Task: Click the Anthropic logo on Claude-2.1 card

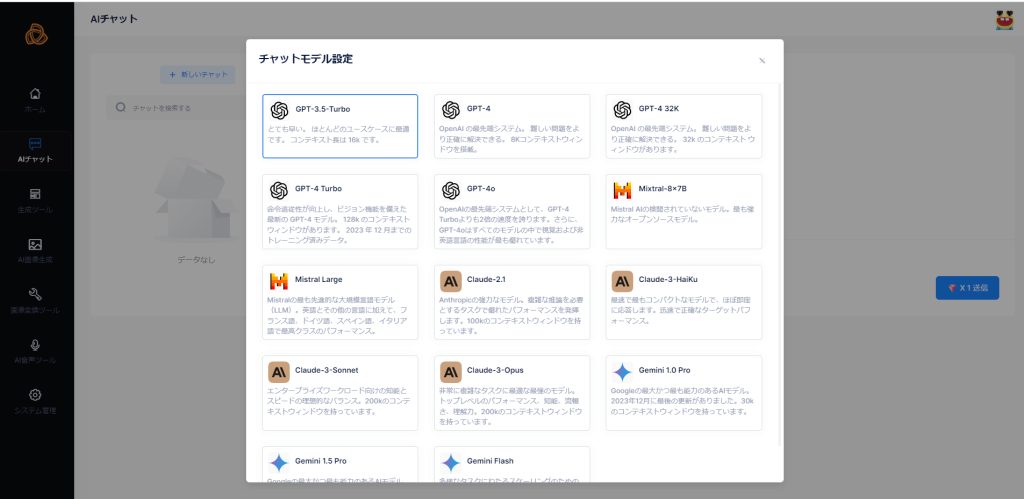Action: (451, 282)
